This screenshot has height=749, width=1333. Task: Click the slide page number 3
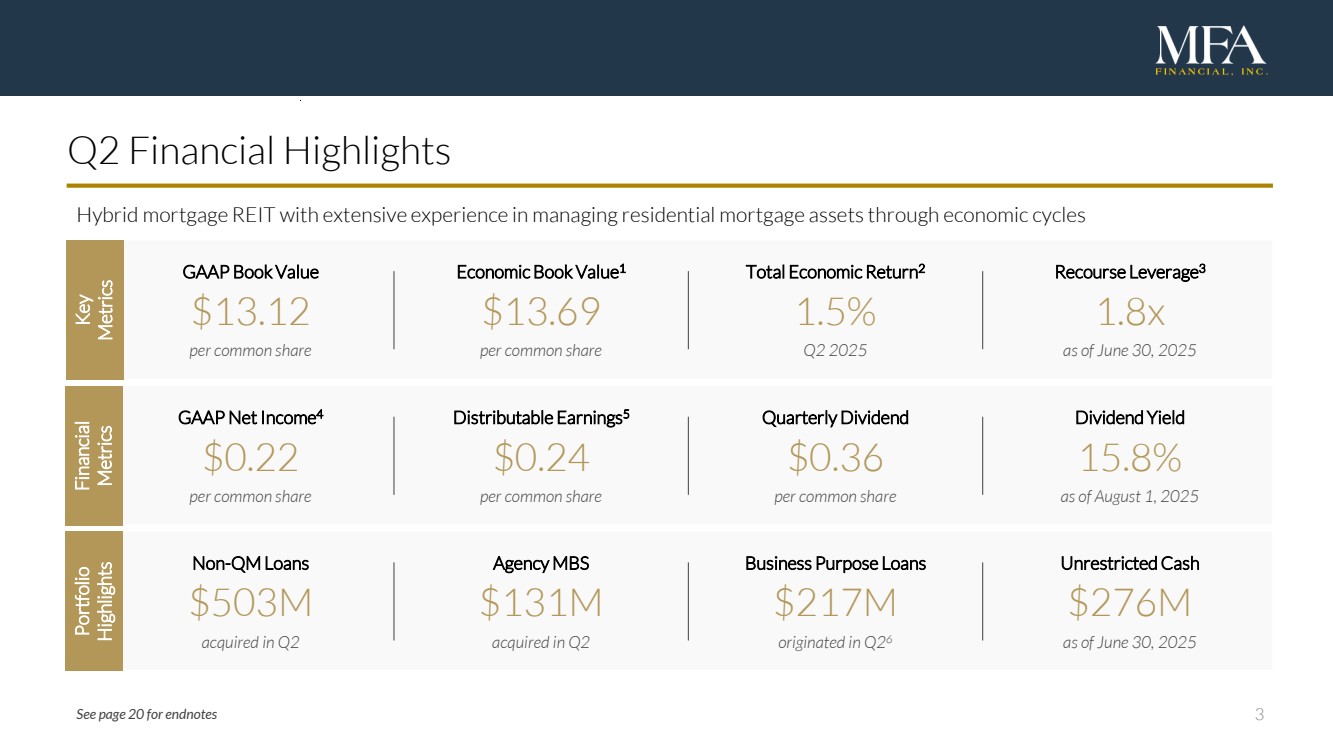click(x=1259, y=714)
